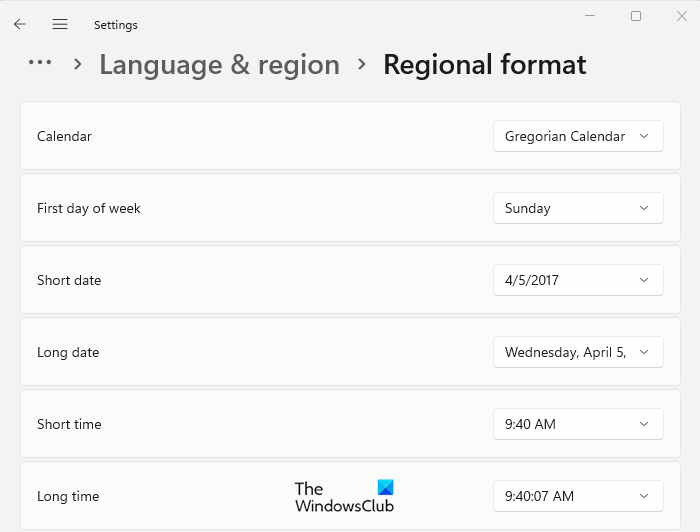Click the First day of week label

(89, 208)
